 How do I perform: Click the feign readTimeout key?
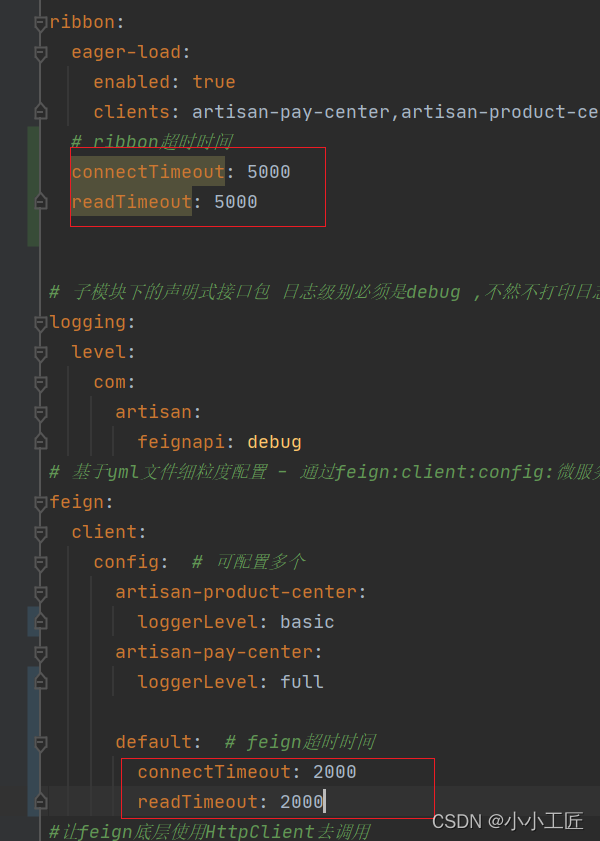198,802
